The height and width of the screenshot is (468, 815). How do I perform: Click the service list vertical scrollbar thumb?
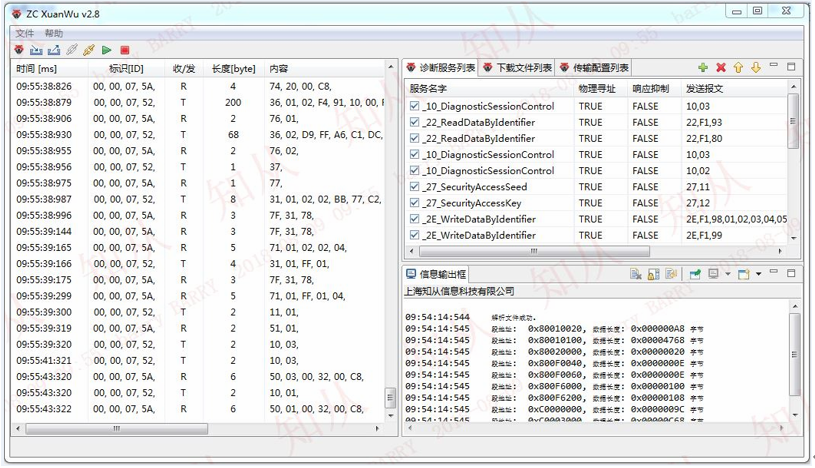793,121
